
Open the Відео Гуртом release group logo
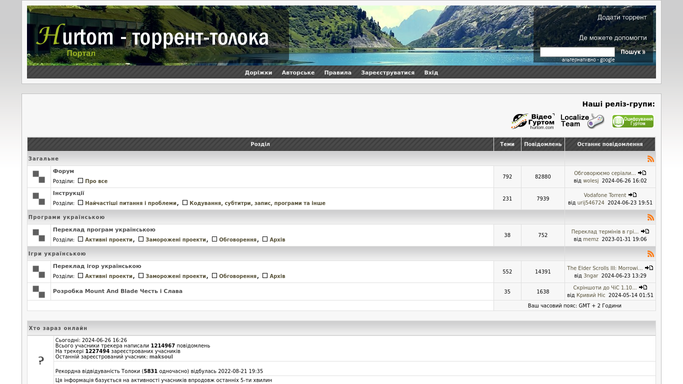pyautogui.click(x=533, y=121)
